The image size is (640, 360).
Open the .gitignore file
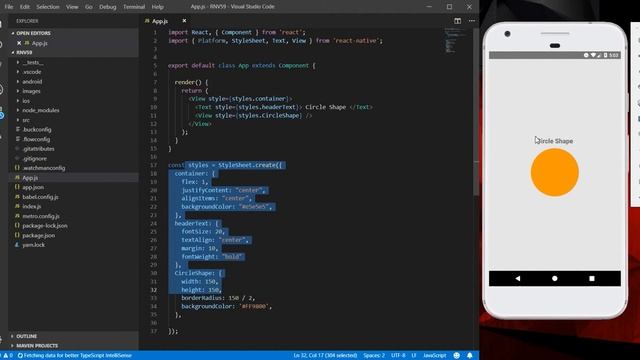click(35, 158)
